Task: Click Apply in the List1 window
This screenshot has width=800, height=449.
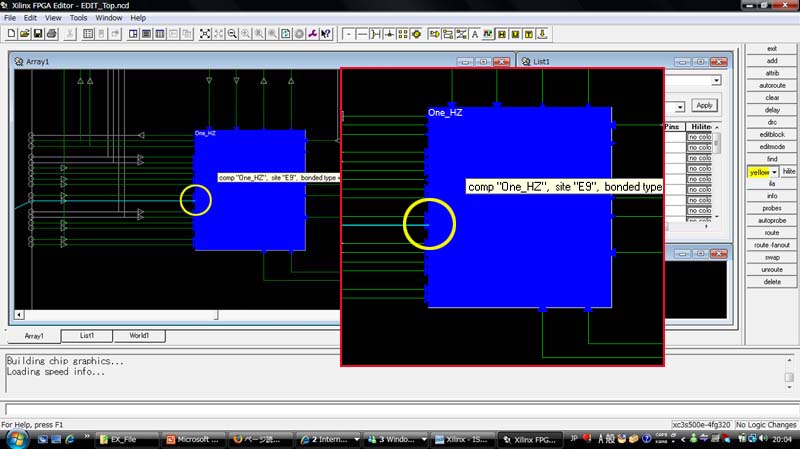Action: point(704,105)
